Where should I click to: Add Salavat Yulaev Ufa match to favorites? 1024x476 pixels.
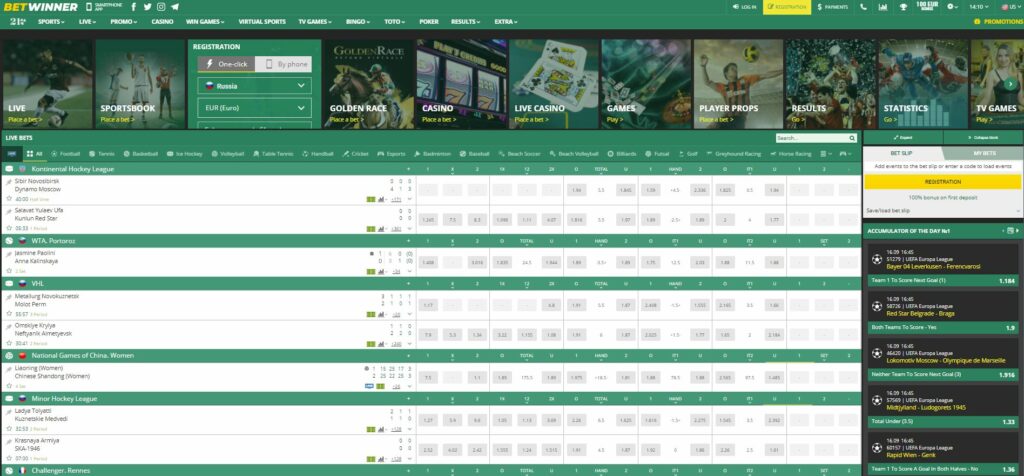click(x=9, y=229)
